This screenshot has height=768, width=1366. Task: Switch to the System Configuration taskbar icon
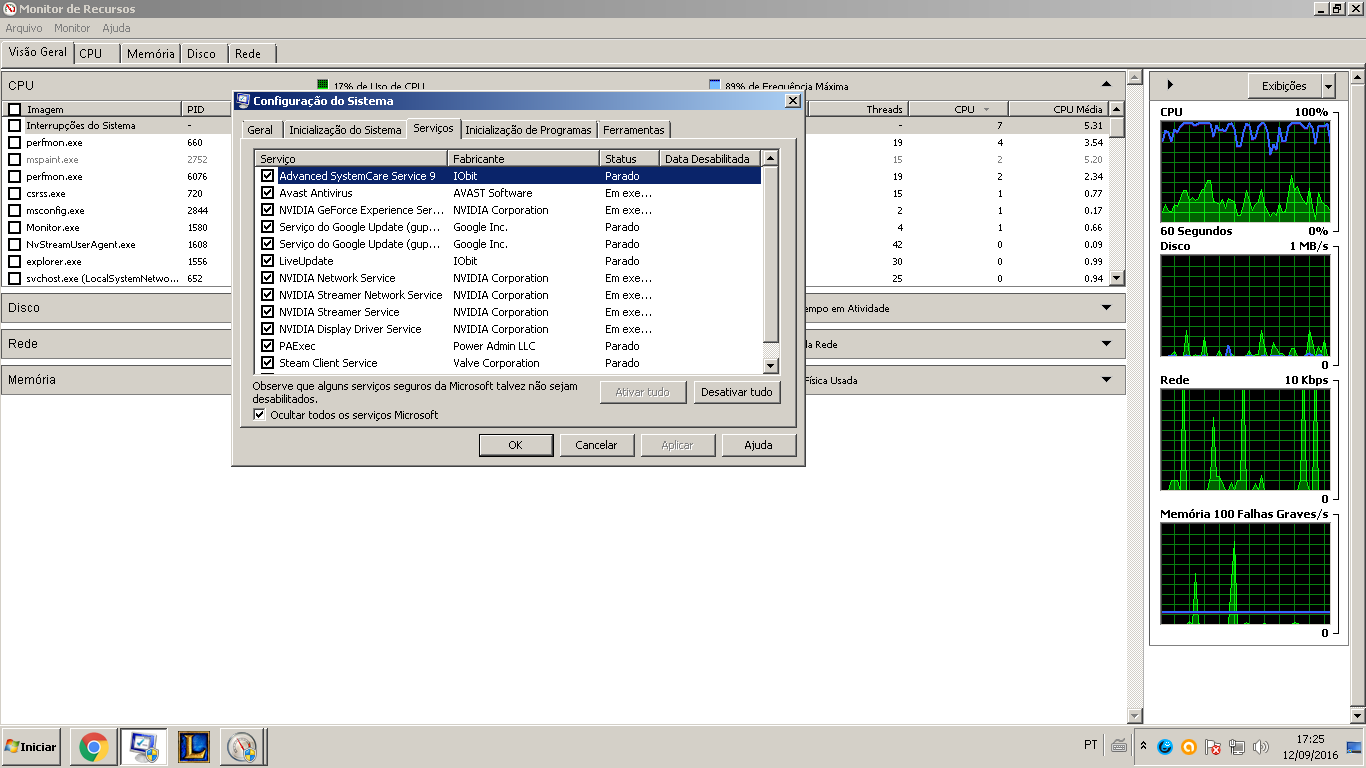click(x=143, y=747)
